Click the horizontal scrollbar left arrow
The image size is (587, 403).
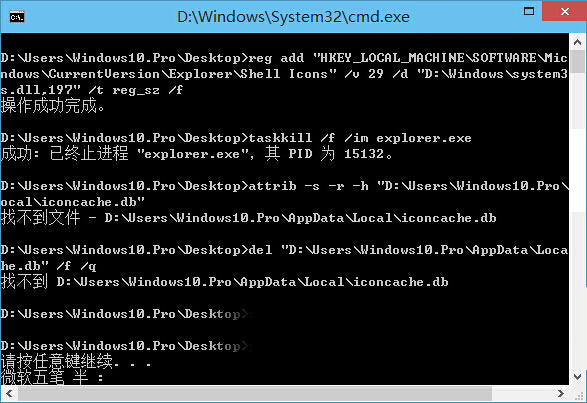9,394
